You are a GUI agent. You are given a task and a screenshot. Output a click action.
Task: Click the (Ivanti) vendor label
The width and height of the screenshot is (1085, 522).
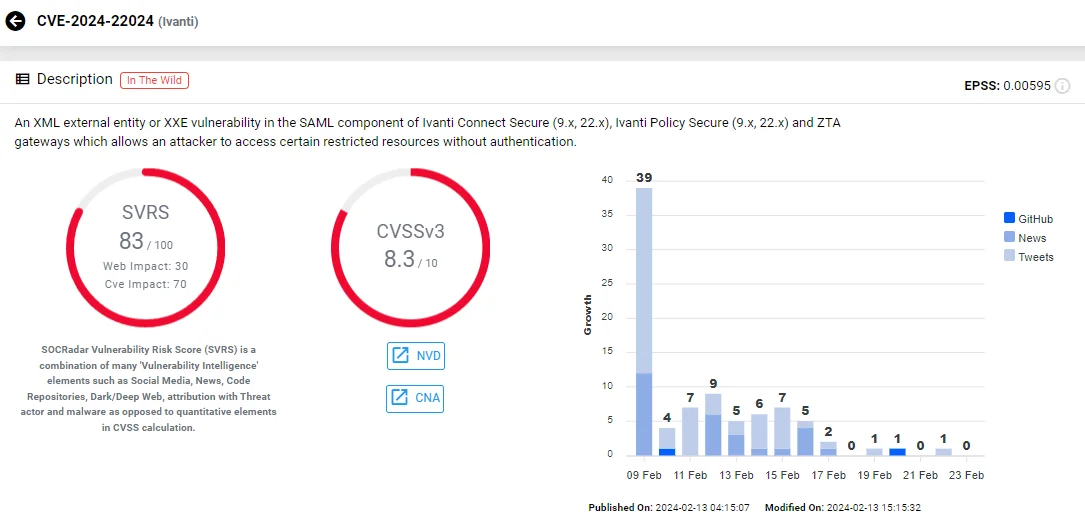(179, 22)
